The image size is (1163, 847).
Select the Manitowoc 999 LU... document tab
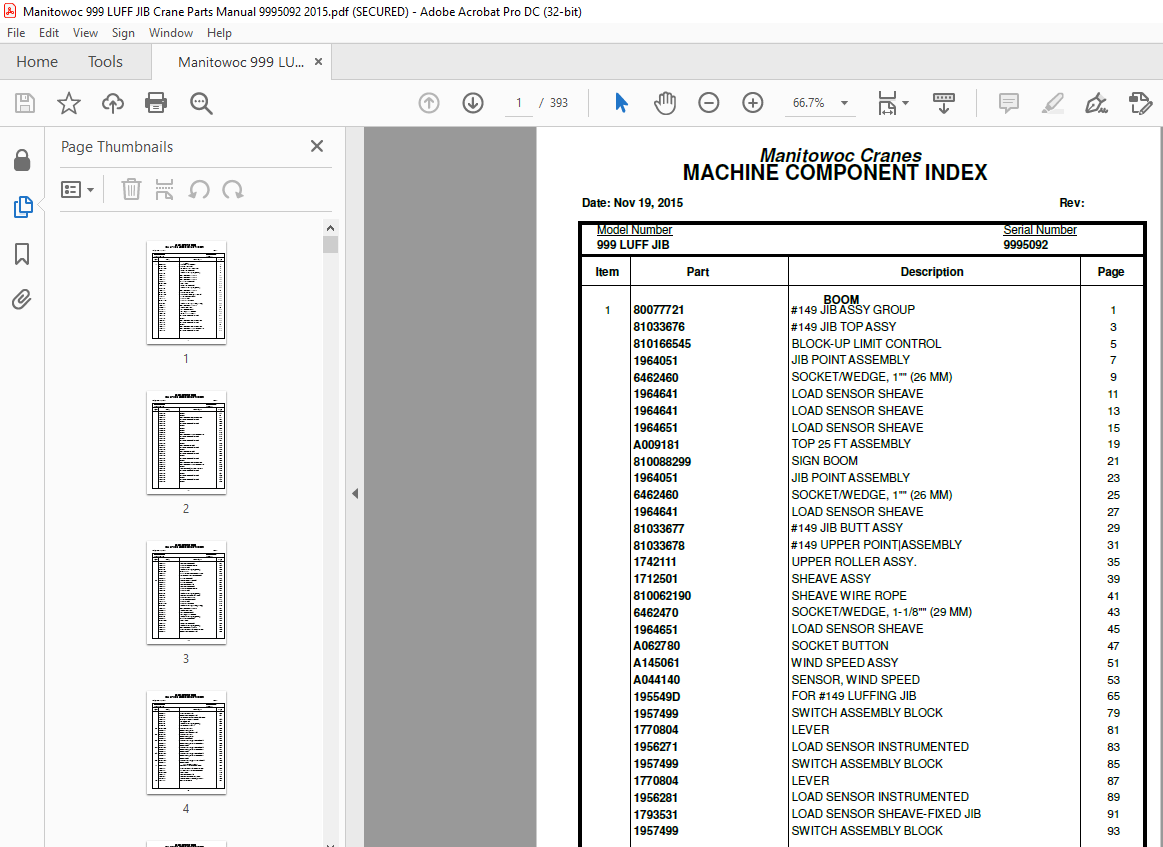pyautogui.click(x=240, y=62)
